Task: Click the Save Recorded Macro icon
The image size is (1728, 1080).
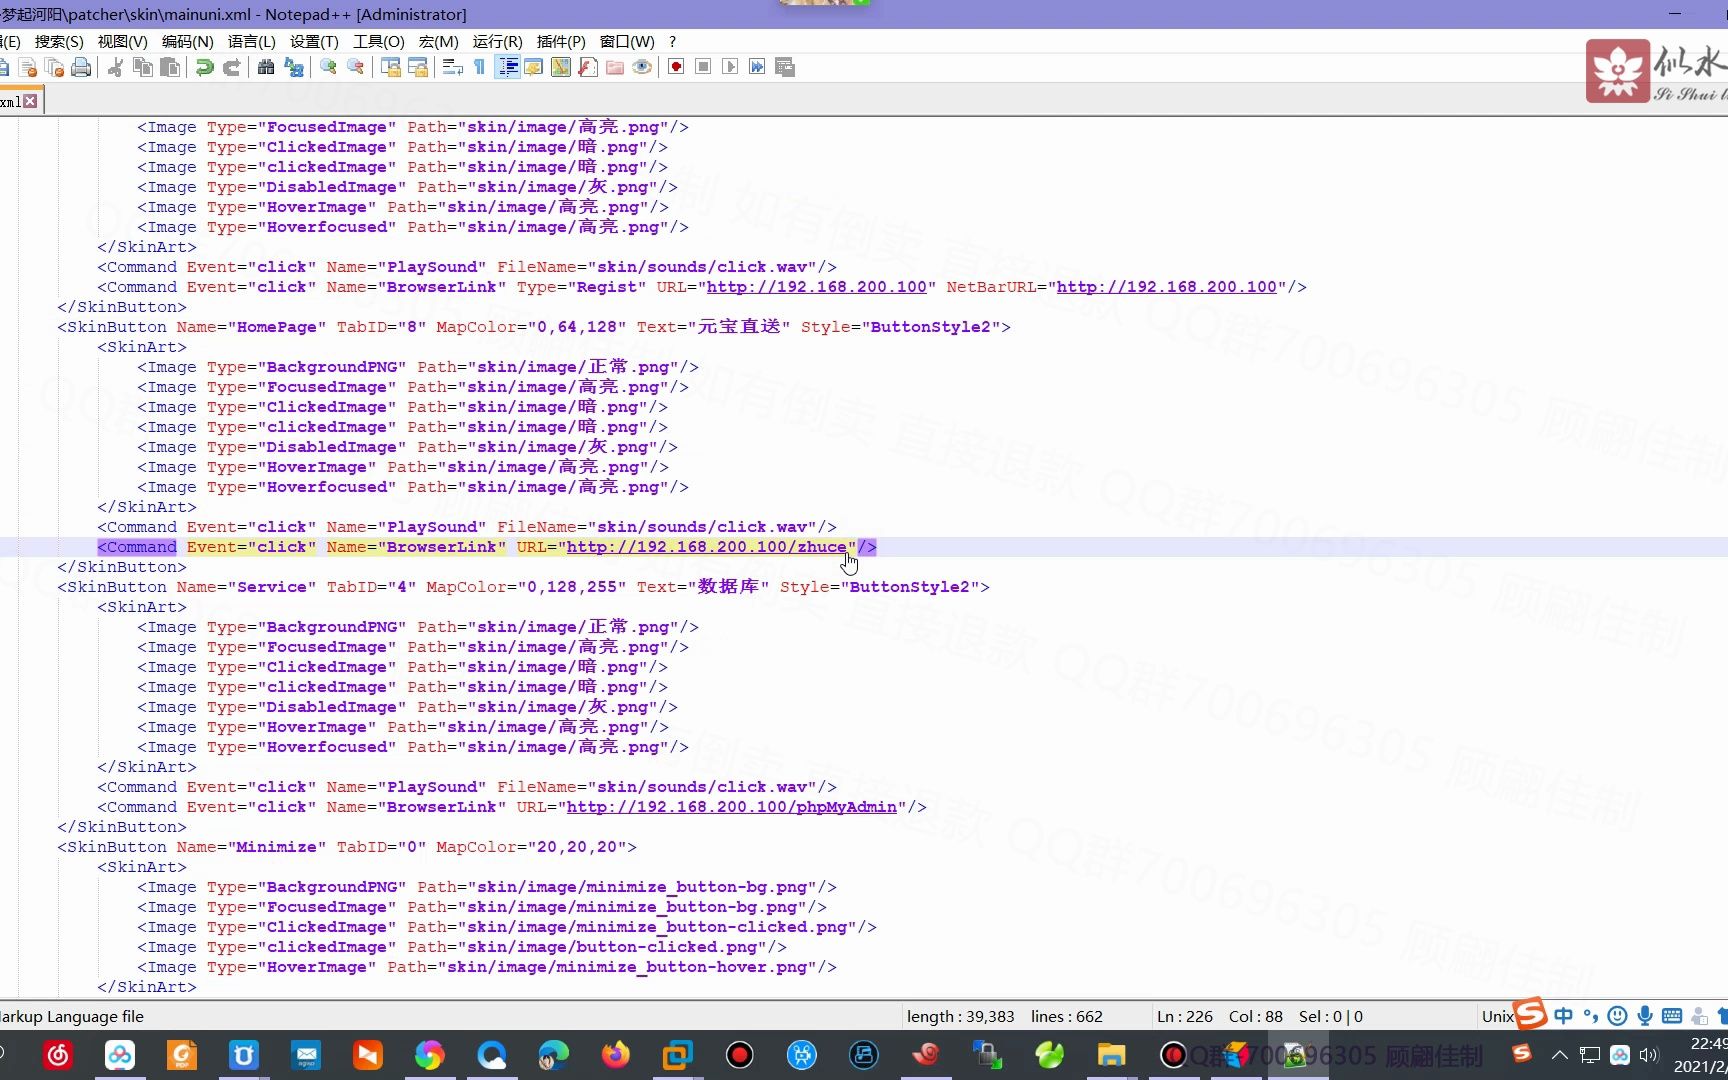Action: point(785,67)
